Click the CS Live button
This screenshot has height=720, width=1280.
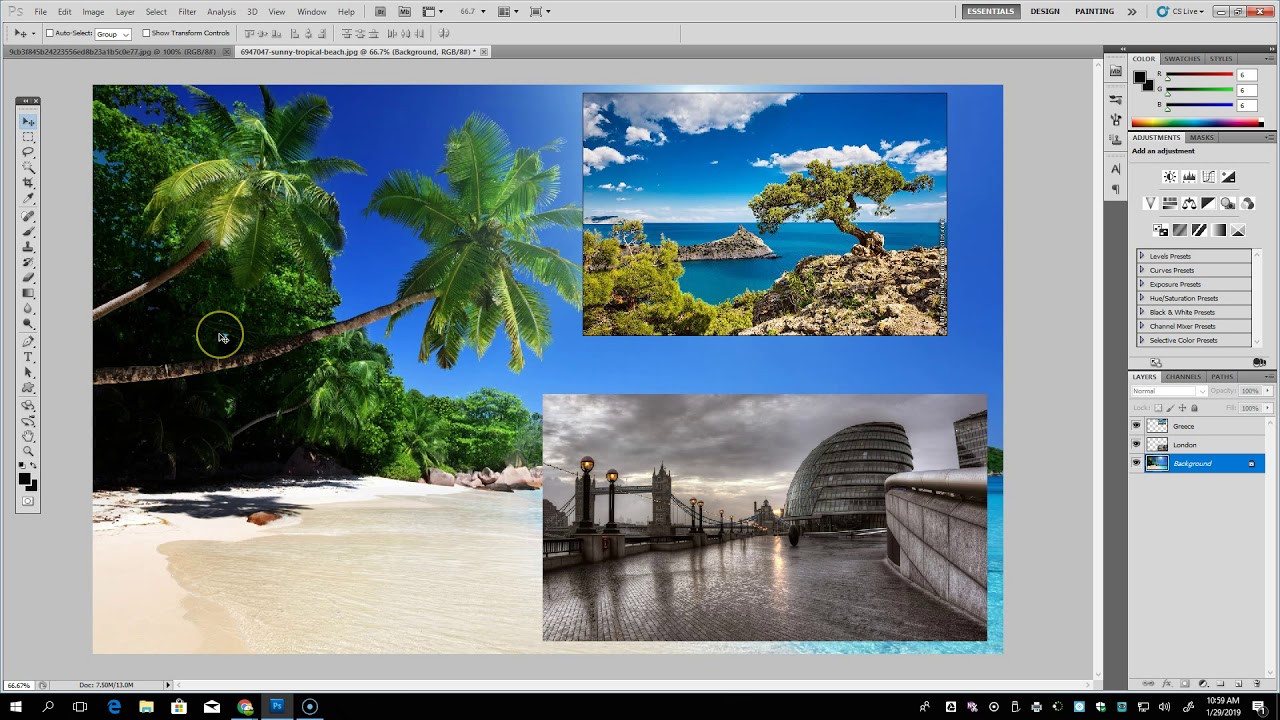click(x=1179, y=12)
